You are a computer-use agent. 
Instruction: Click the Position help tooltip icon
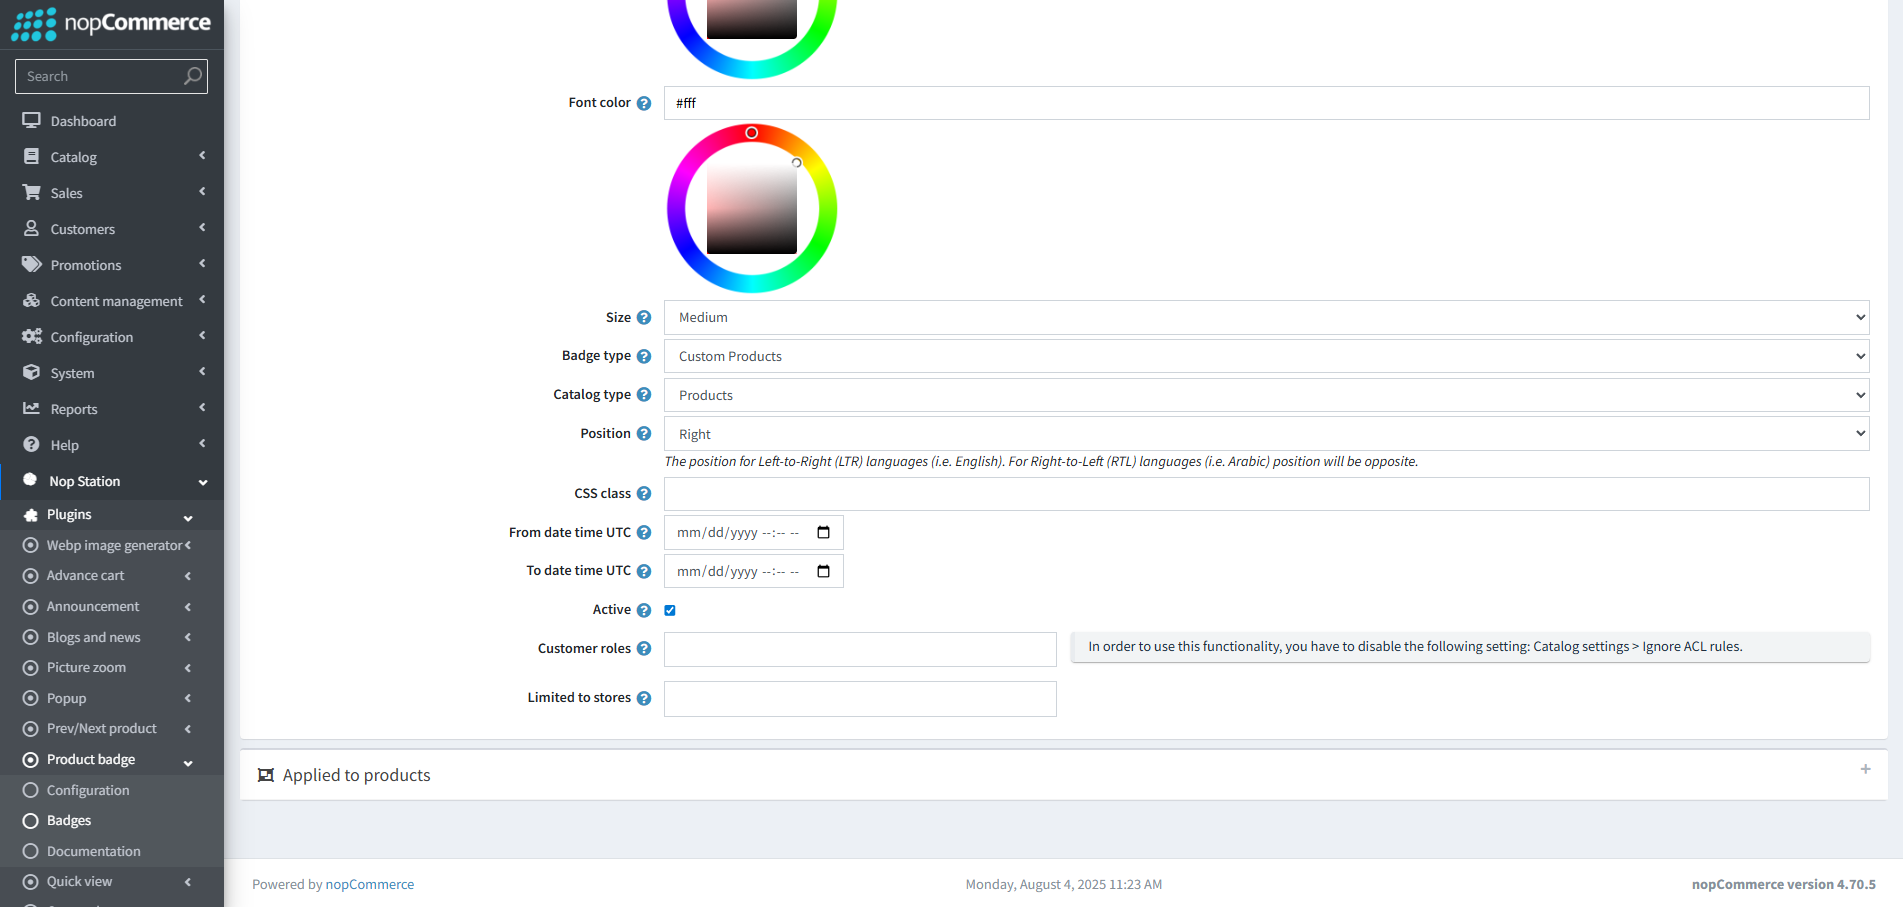tap(644, 434)
